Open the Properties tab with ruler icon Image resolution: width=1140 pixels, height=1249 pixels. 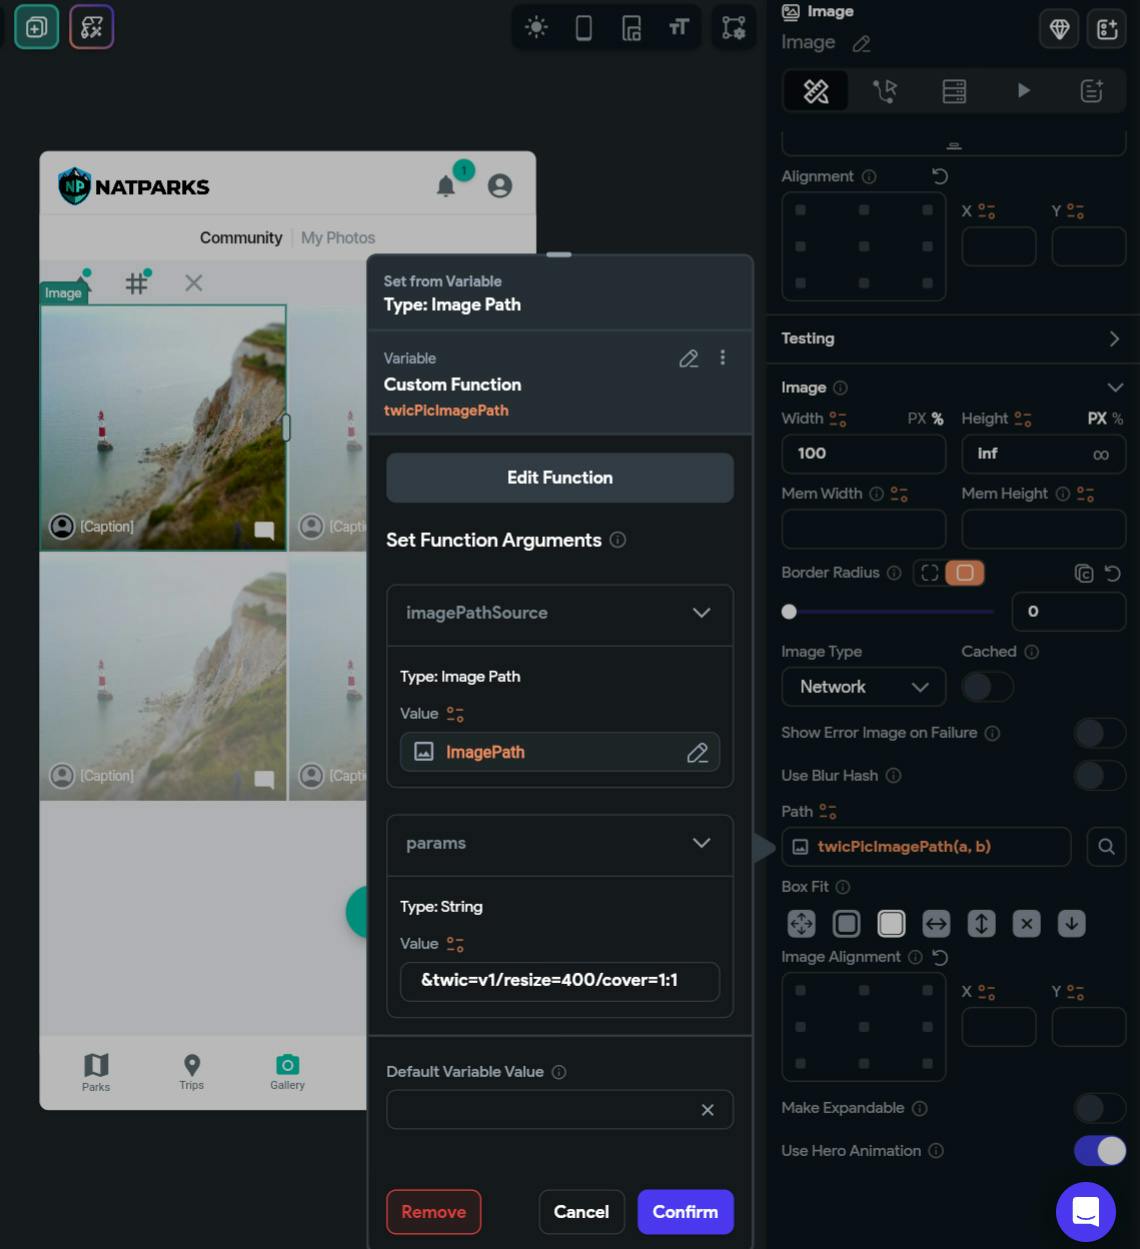816,91
